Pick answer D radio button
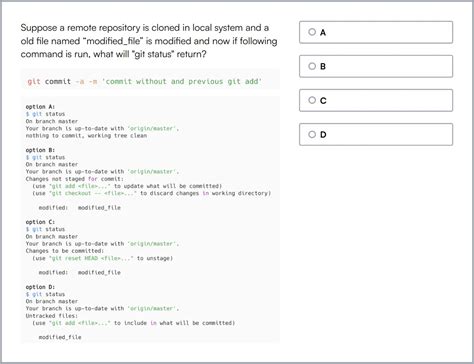 pyautogui.click(x=312, y=134)
